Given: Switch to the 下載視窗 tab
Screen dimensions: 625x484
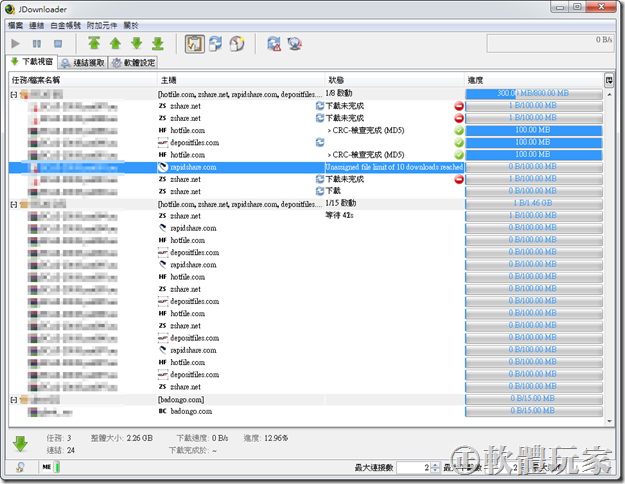Looking at the screenshot, I should pyautogui.click(x=32, y=62).
